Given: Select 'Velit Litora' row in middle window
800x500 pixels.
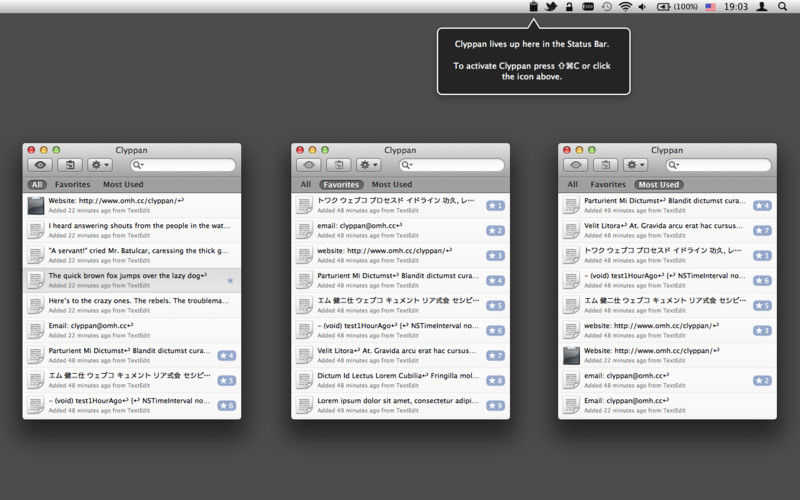Looking at the screenshot, I should pos(401,355).
